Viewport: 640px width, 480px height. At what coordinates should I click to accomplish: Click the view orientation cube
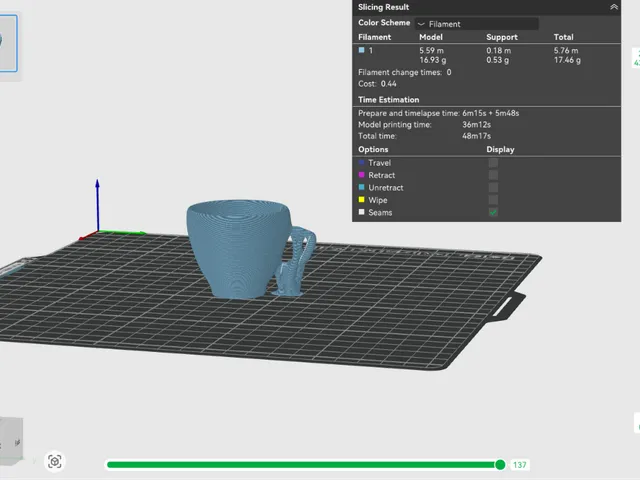(x=11, y=441)
